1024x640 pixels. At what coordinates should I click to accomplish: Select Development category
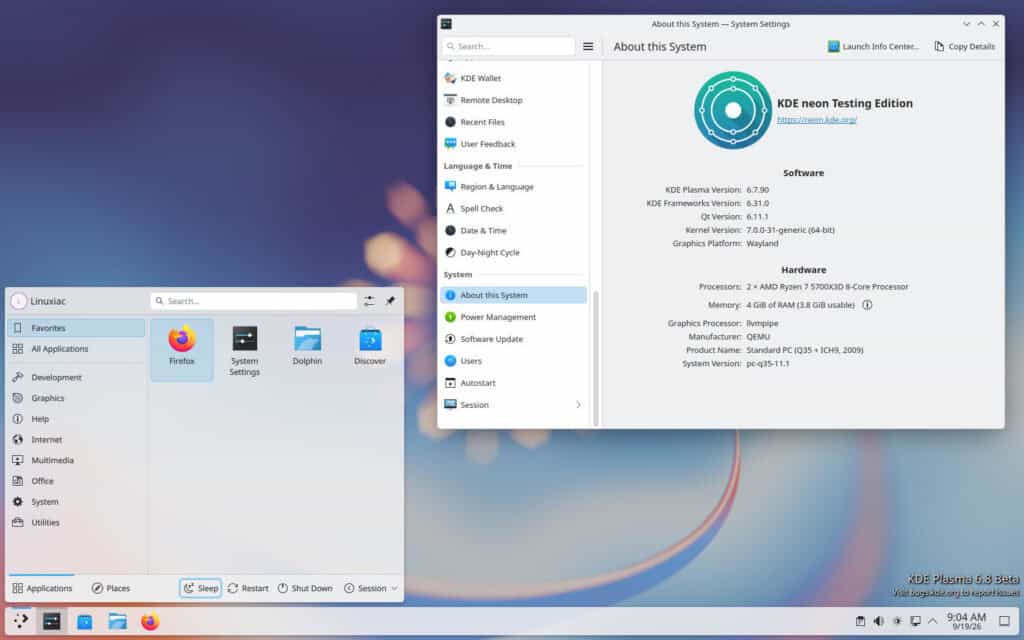76,377
